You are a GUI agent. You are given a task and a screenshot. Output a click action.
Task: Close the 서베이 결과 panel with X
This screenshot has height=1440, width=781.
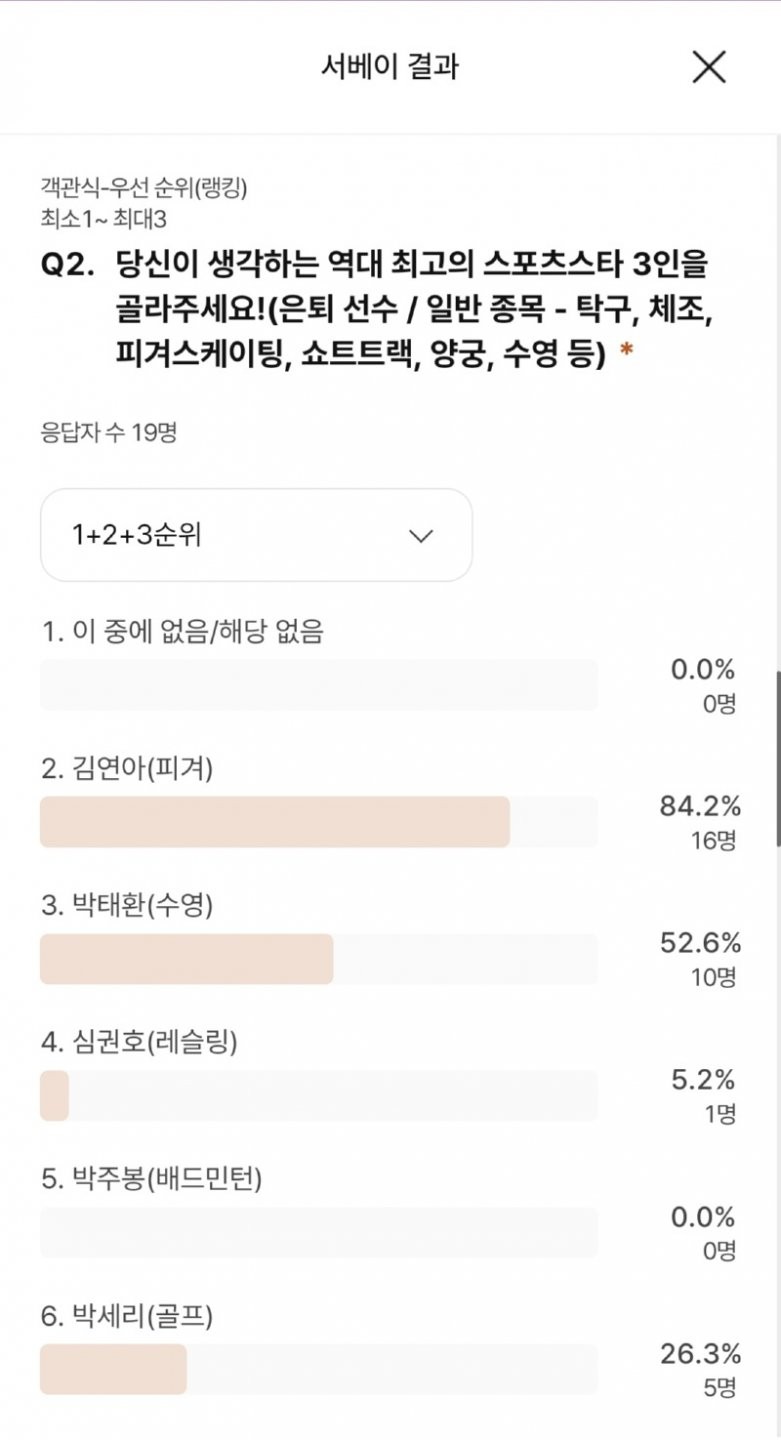[709, 67]
